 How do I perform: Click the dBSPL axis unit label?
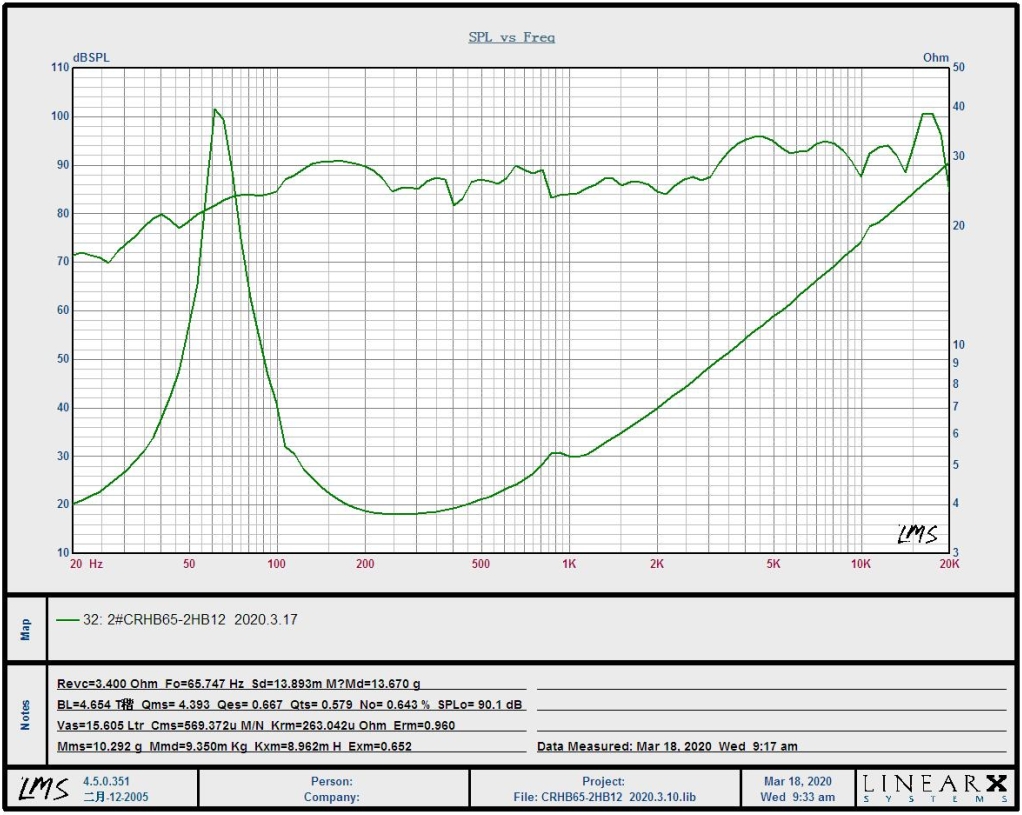(91, 57)
